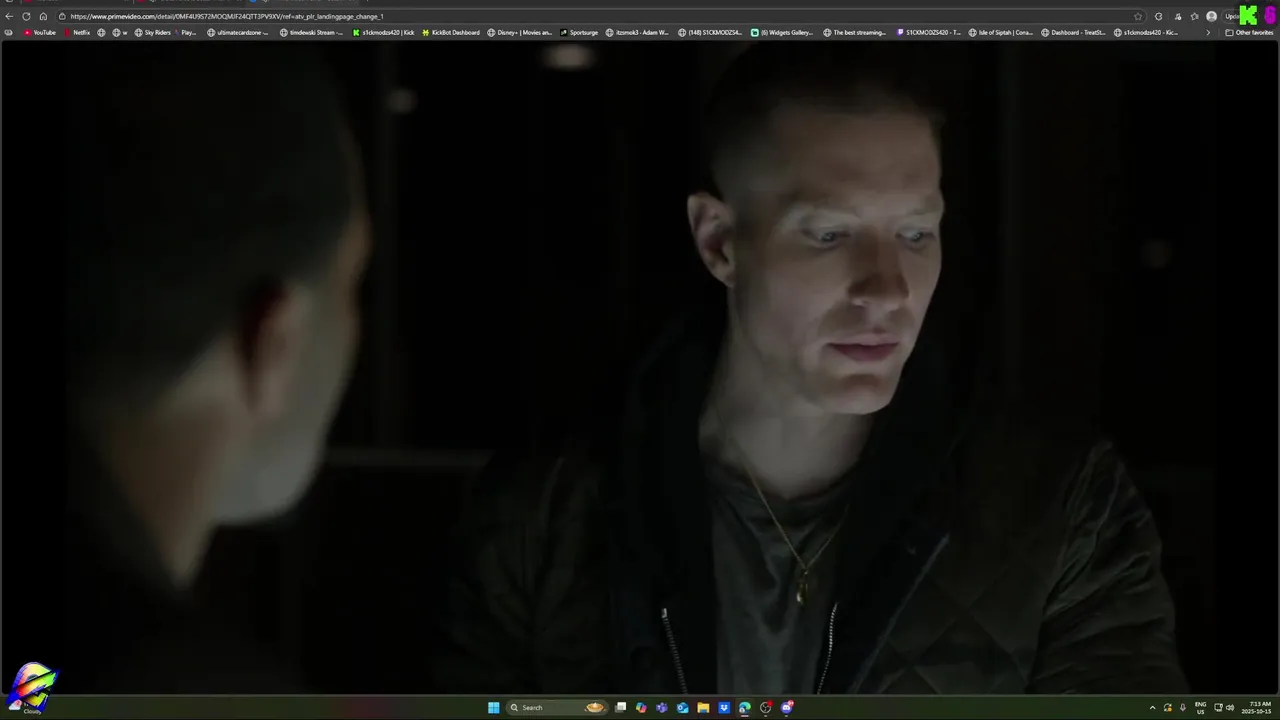Viewport: 1280px width, 720px height.
Task: Open the Other favorites folder
Action: 1249,33
